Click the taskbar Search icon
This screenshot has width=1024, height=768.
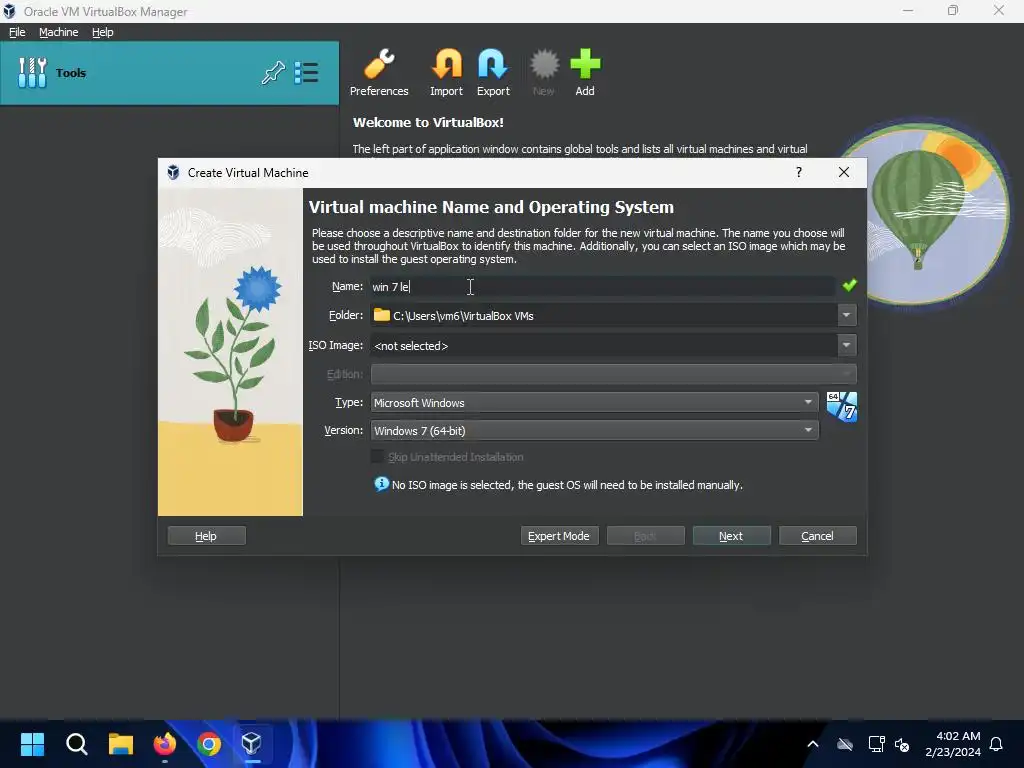[76, 743]
